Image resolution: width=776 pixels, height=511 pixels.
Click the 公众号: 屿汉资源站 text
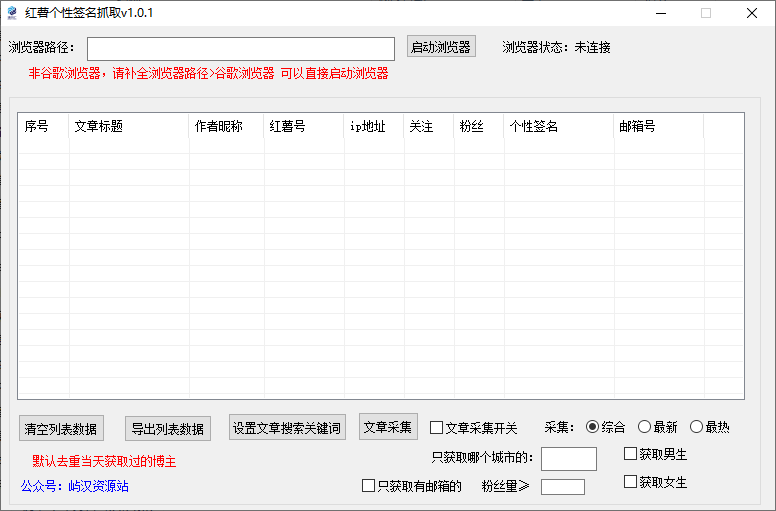tap(75, 486)
